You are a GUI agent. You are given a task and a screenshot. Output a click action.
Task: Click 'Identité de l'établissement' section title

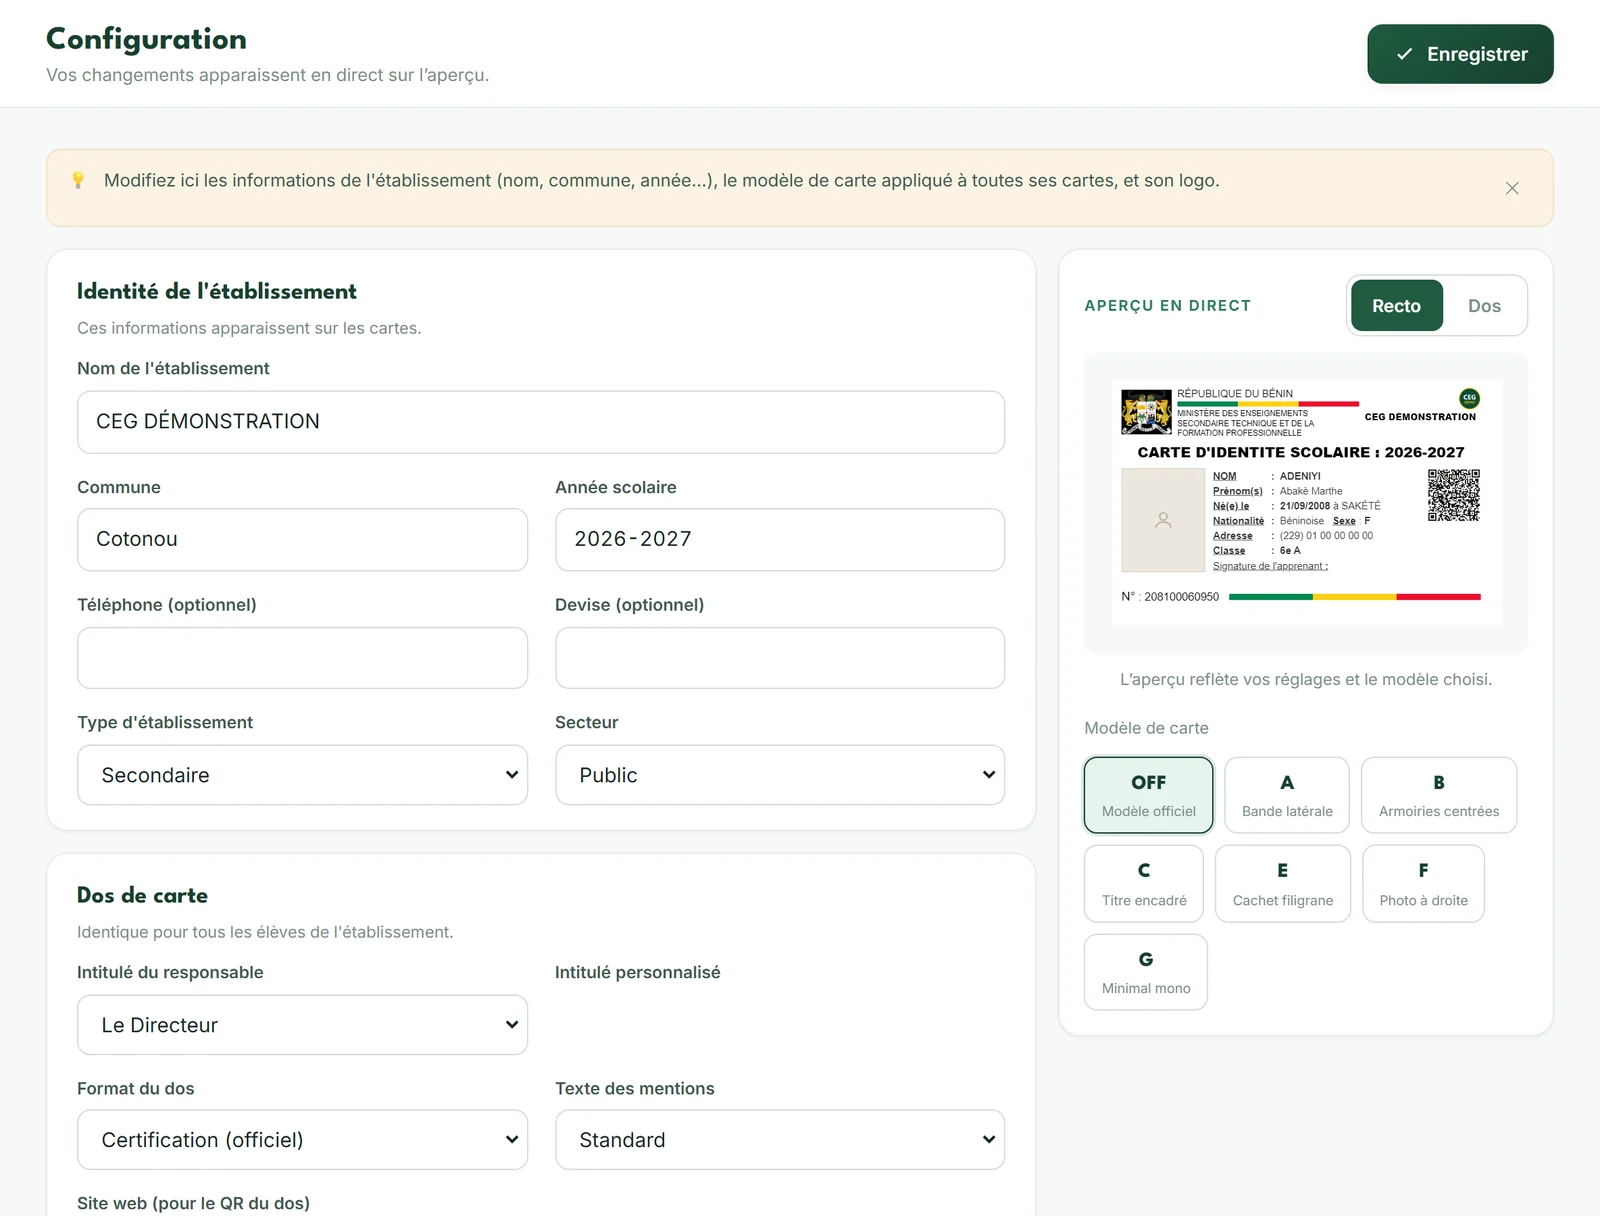point(217,291)
